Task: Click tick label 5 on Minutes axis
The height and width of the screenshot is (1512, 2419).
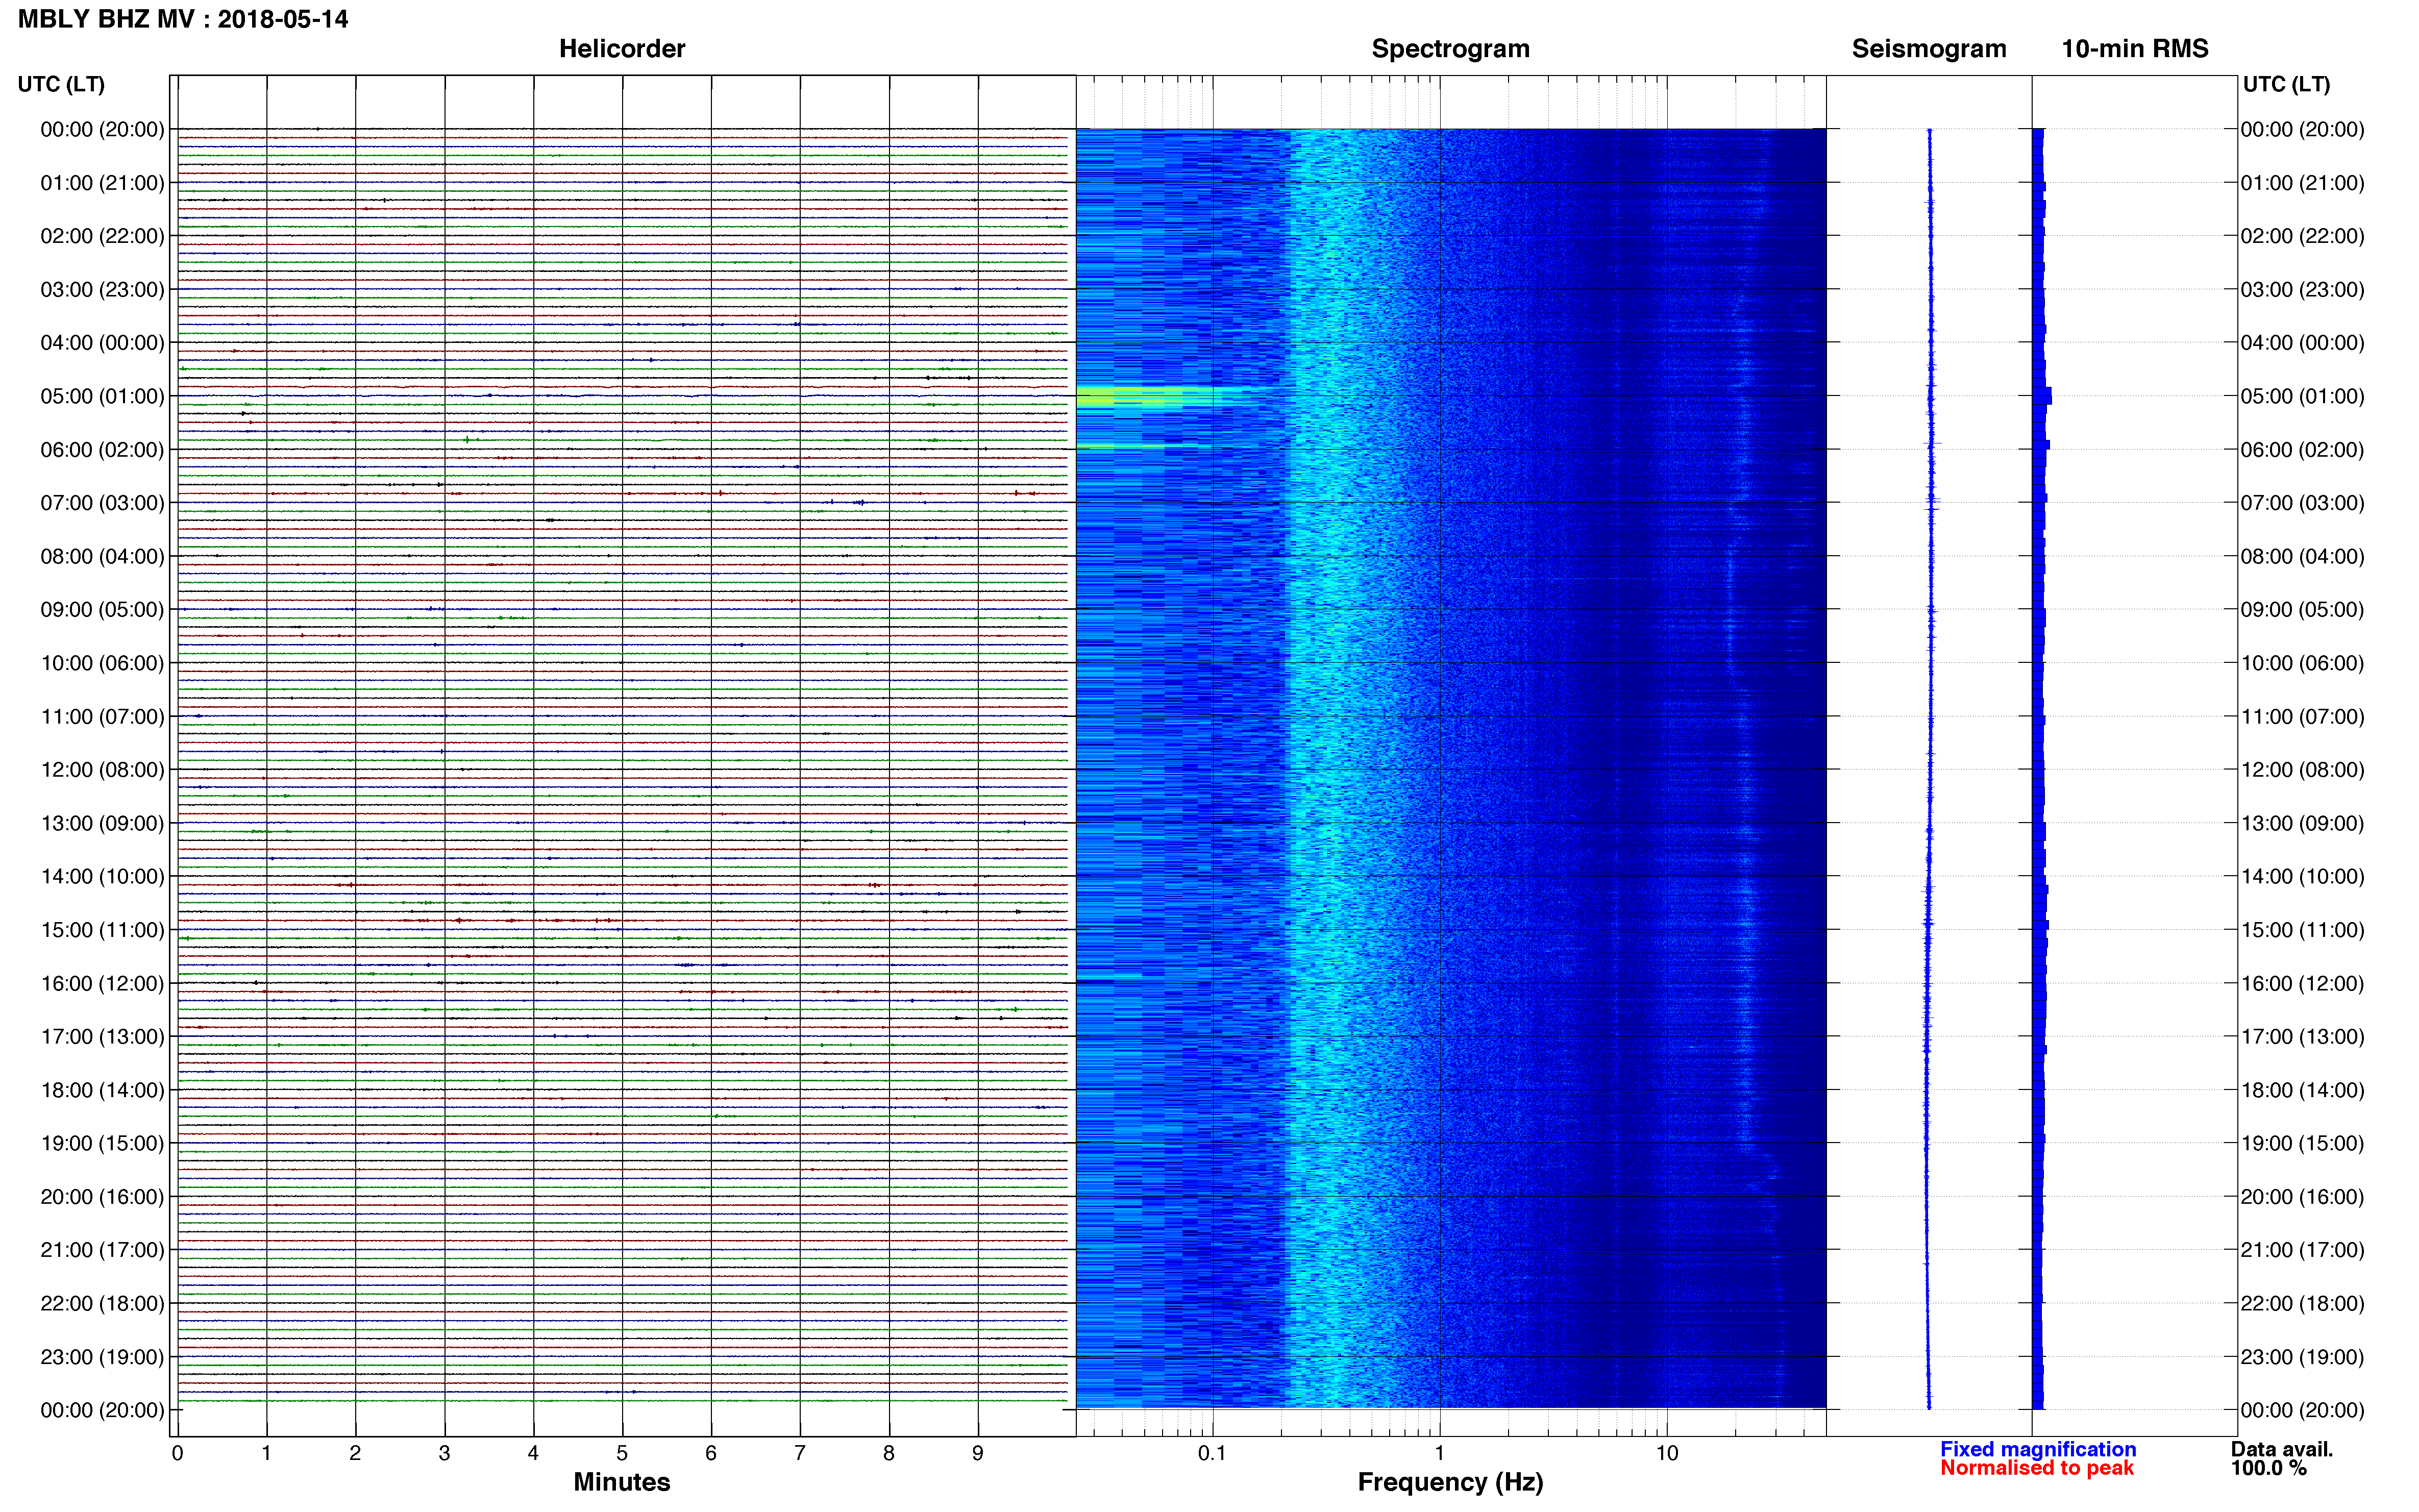Action: pos(622,1454)
